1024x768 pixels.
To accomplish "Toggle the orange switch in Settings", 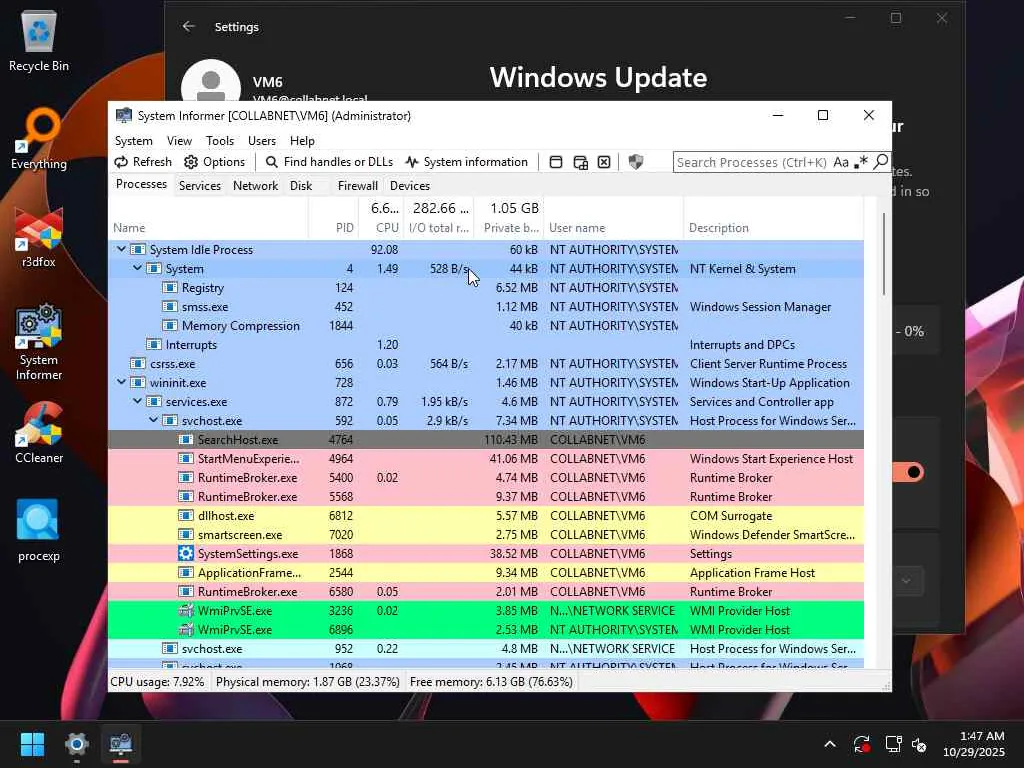I will (909, 472).
